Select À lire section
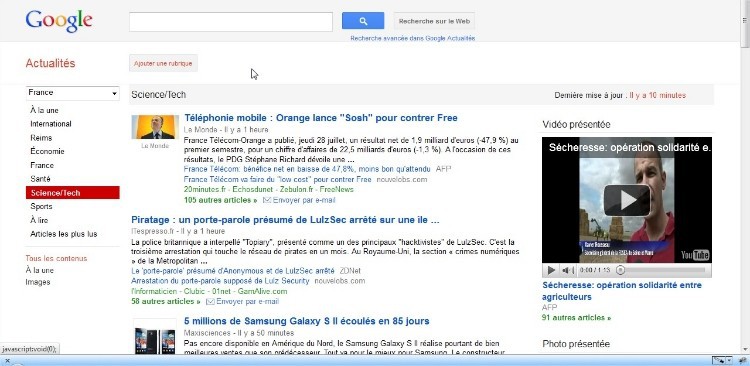The width and height of the screenshot is (750, 366). click(39, 221)
